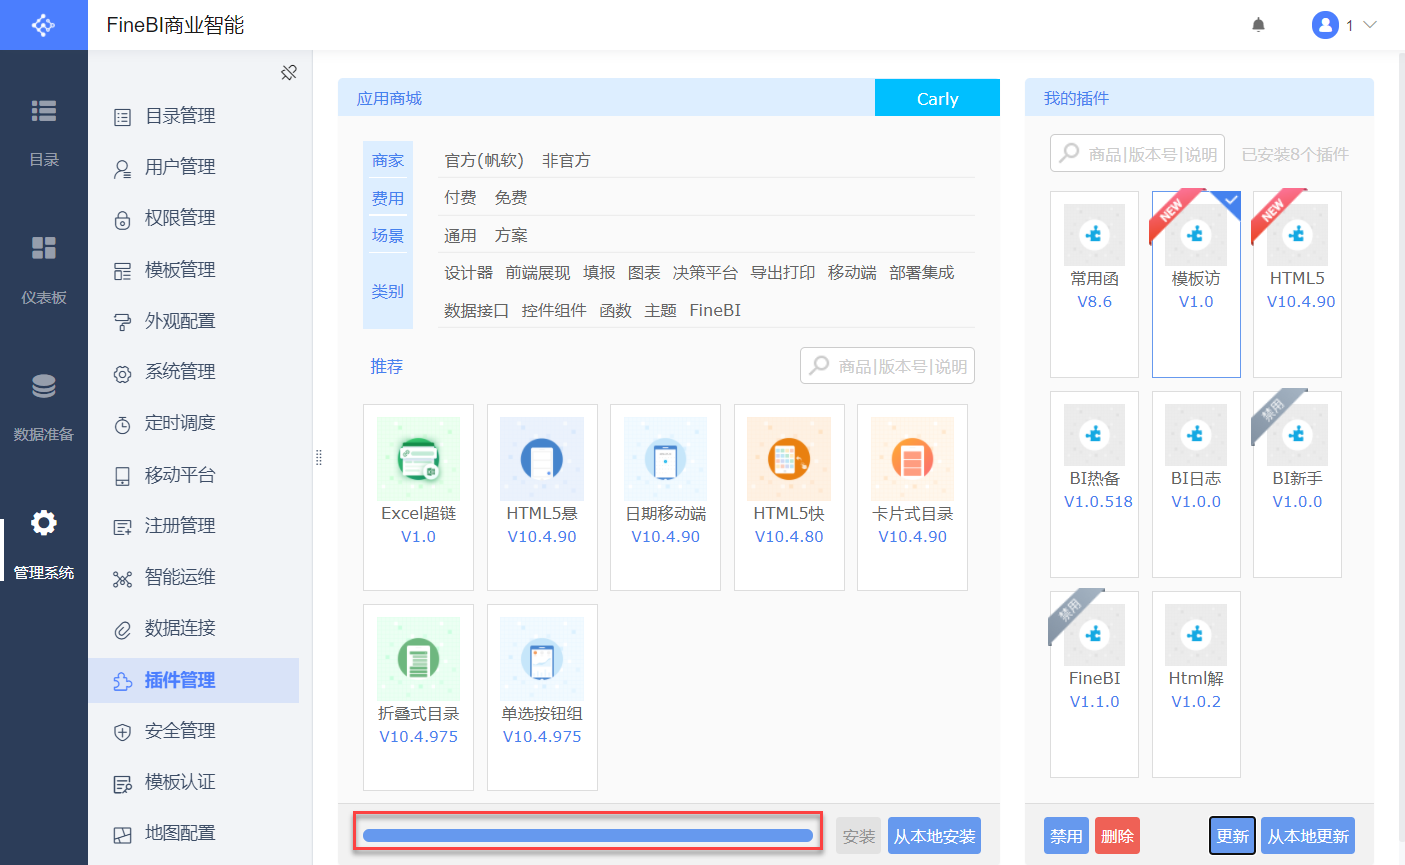Image resolution: width=1405 pixels, height=865 pixels.
Task: Click the 更新 update button
Action: (1232, 836)
